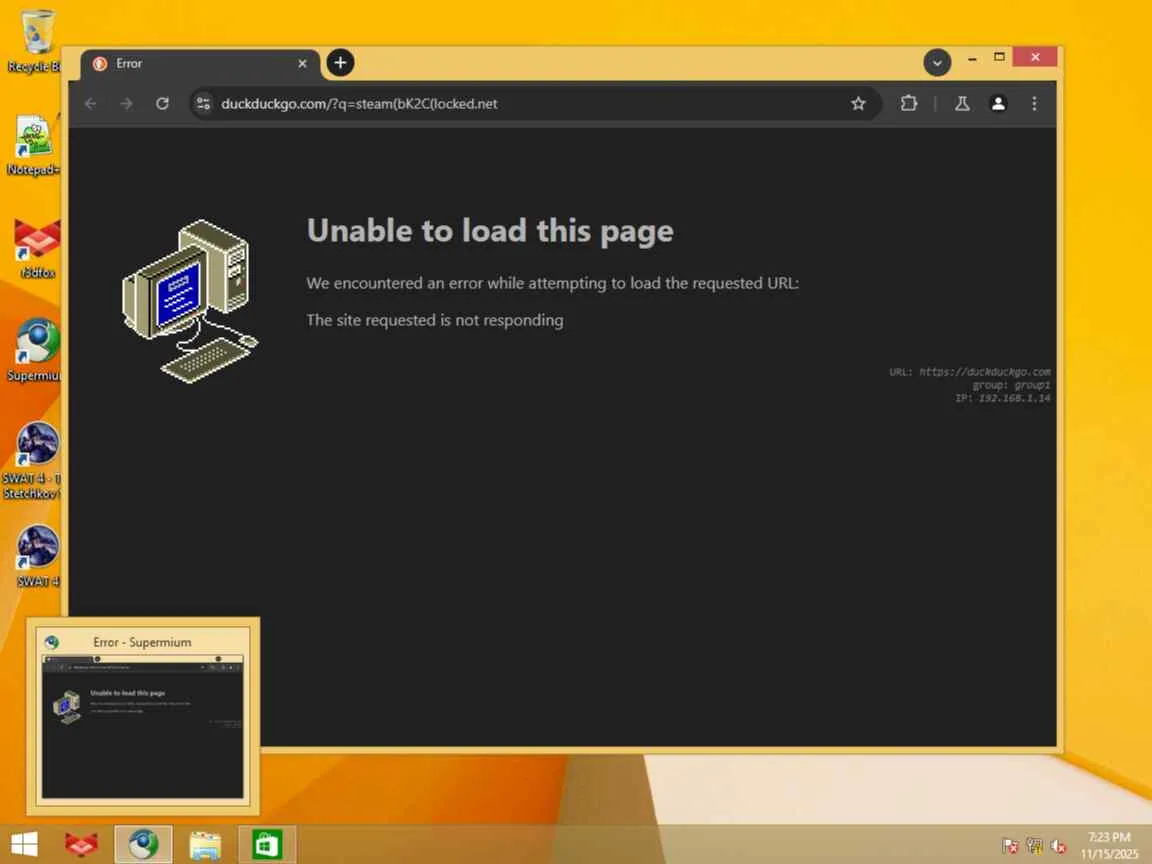The width and height of the screenshot is (1152, 864).
Task: Open the profile avatar icon
Action: [998, 104]
